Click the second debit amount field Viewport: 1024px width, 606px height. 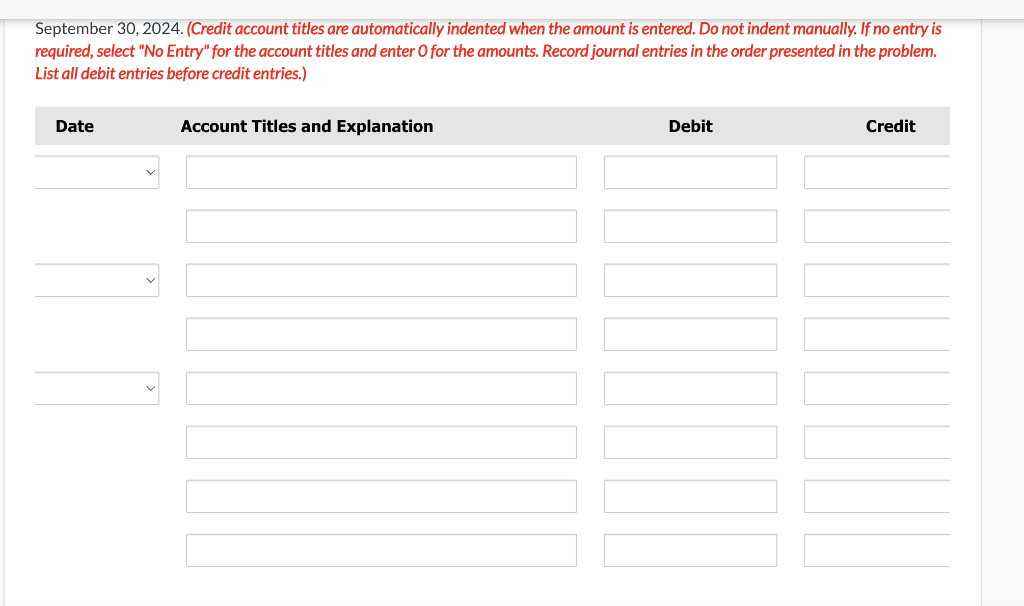tap(690, 226)
